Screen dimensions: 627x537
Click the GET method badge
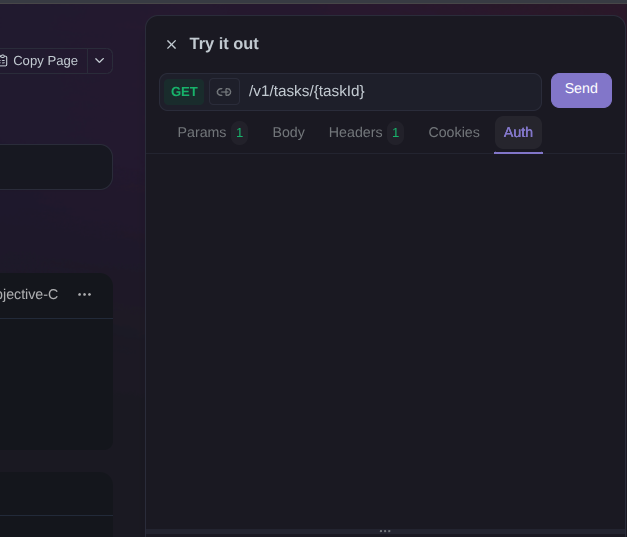(x=184, y=92)
